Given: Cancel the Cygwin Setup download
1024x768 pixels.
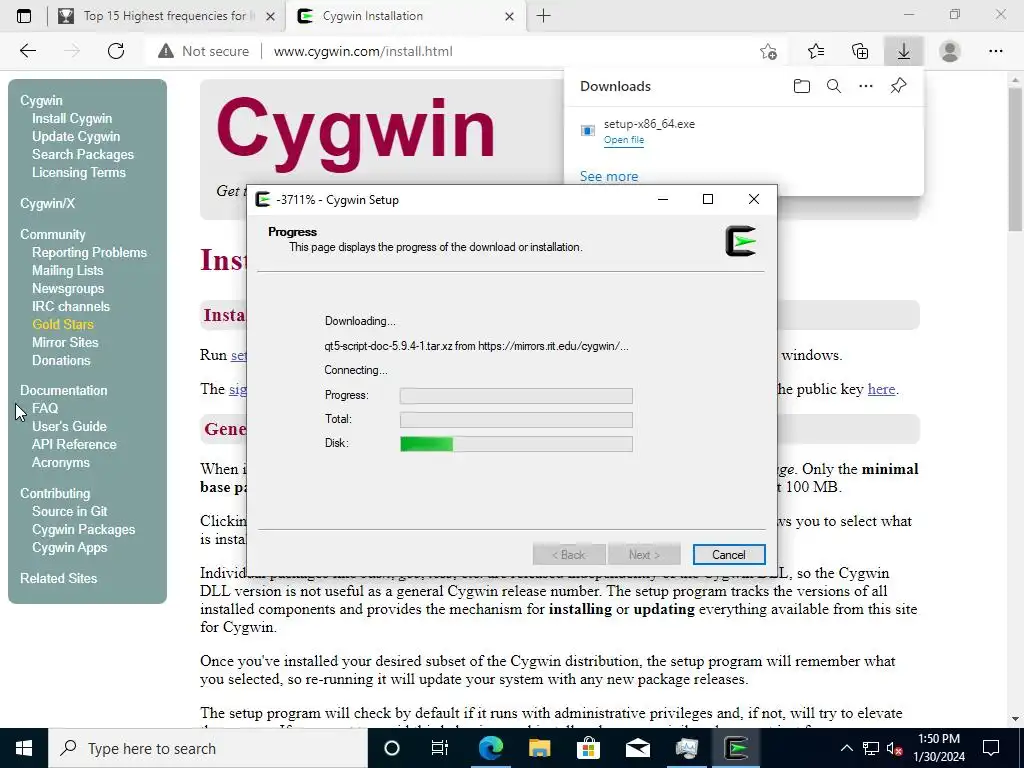Looking at the screenshot, I should (729, 554).
